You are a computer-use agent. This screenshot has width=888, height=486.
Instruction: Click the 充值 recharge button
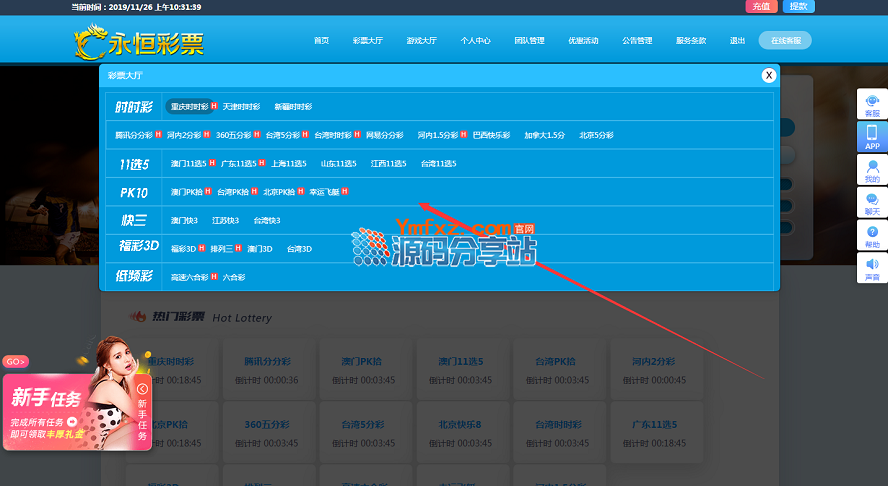pos(761,6)
